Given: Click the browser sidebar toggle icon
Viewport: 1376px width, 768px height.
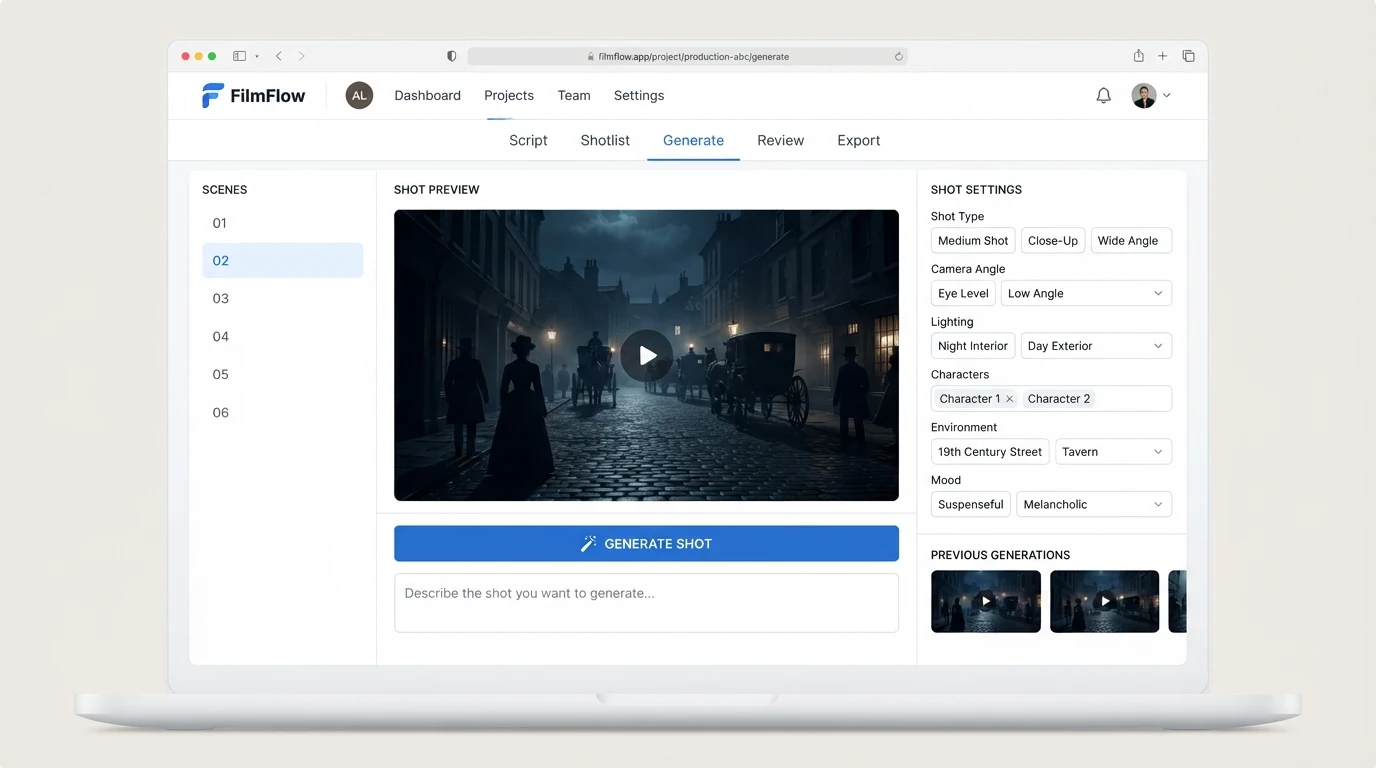Looking at the screenshot, I should pos(240,57).
